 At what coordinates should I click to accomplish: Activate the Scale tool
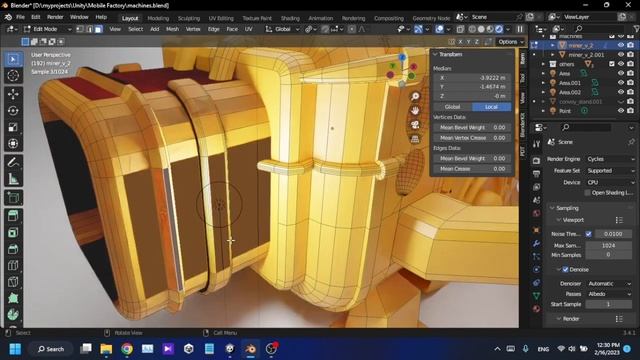13,127
